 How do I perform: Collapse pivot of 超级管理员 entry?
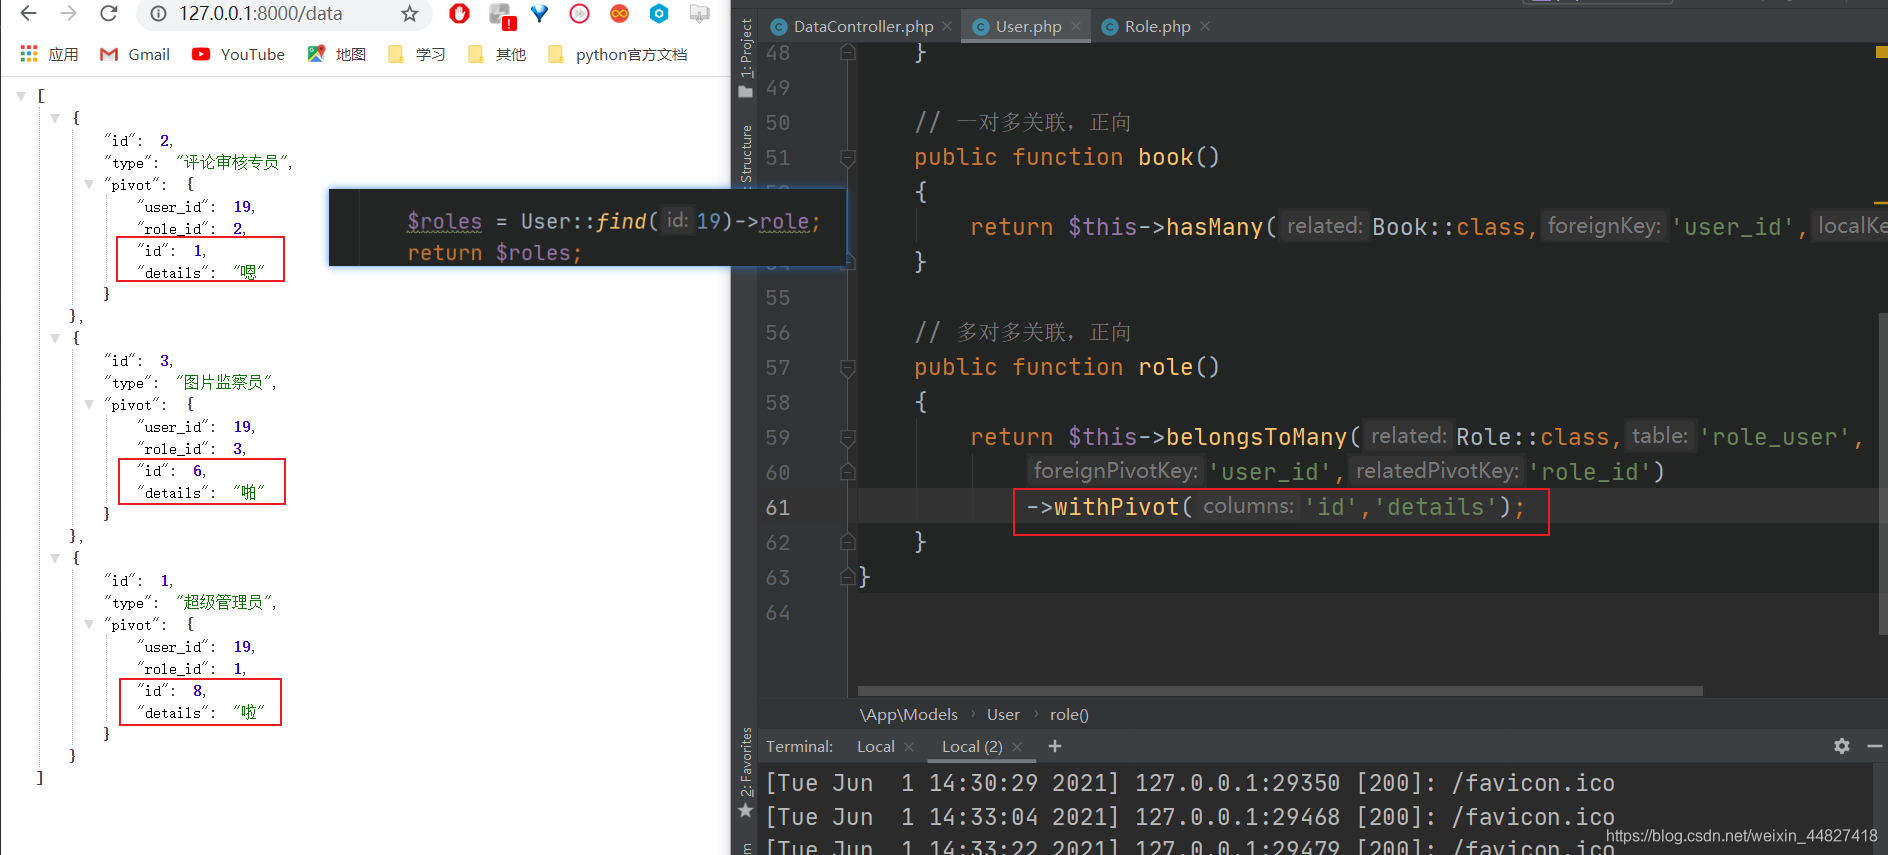89,624
